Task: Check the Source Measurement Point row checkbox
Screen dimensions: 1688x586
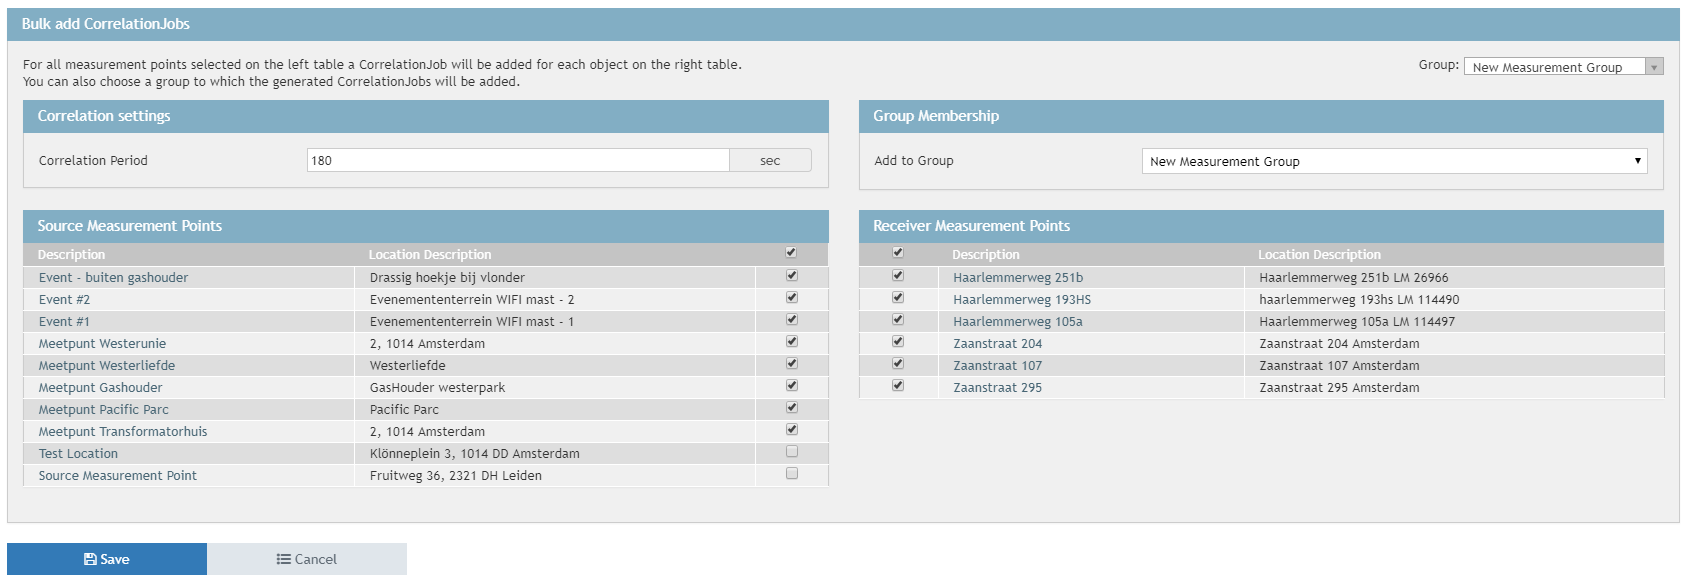Action: [x=792, y=474]
